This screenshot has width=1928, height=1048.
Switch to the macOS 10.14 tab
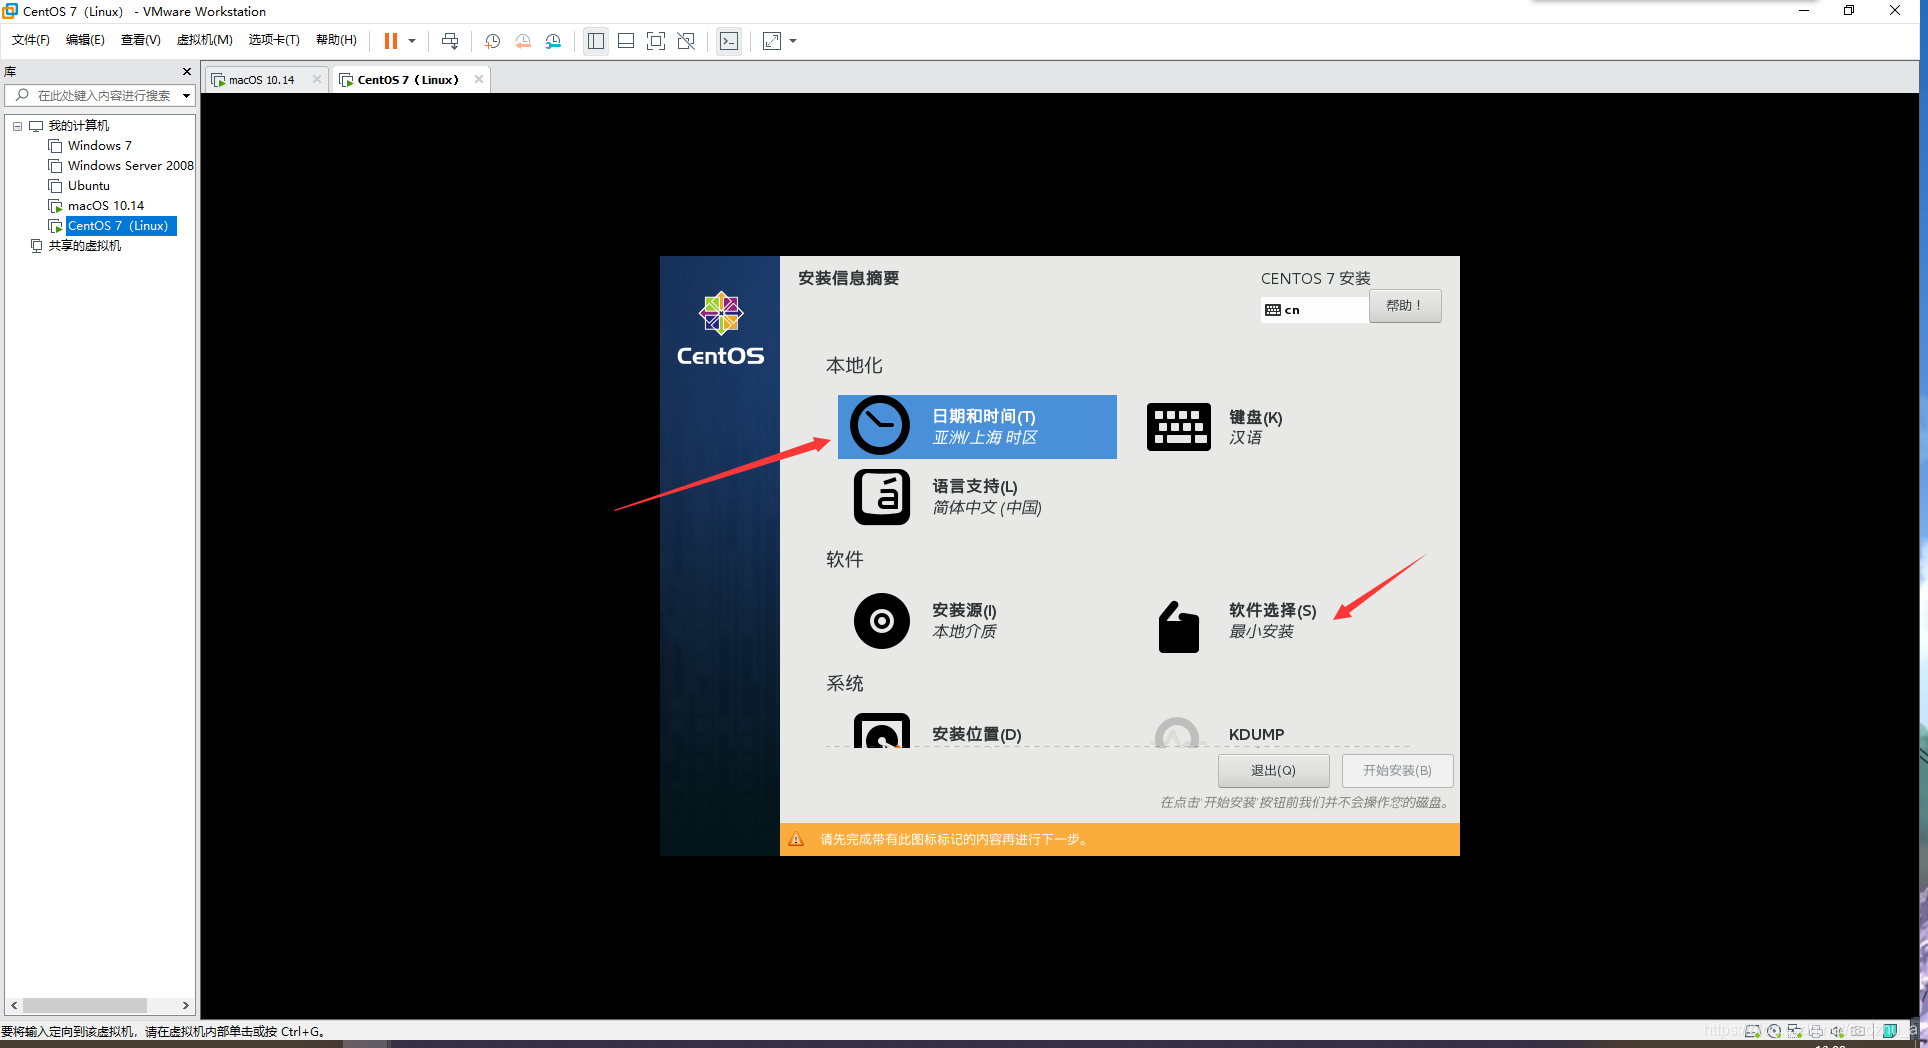coord(261,80)
